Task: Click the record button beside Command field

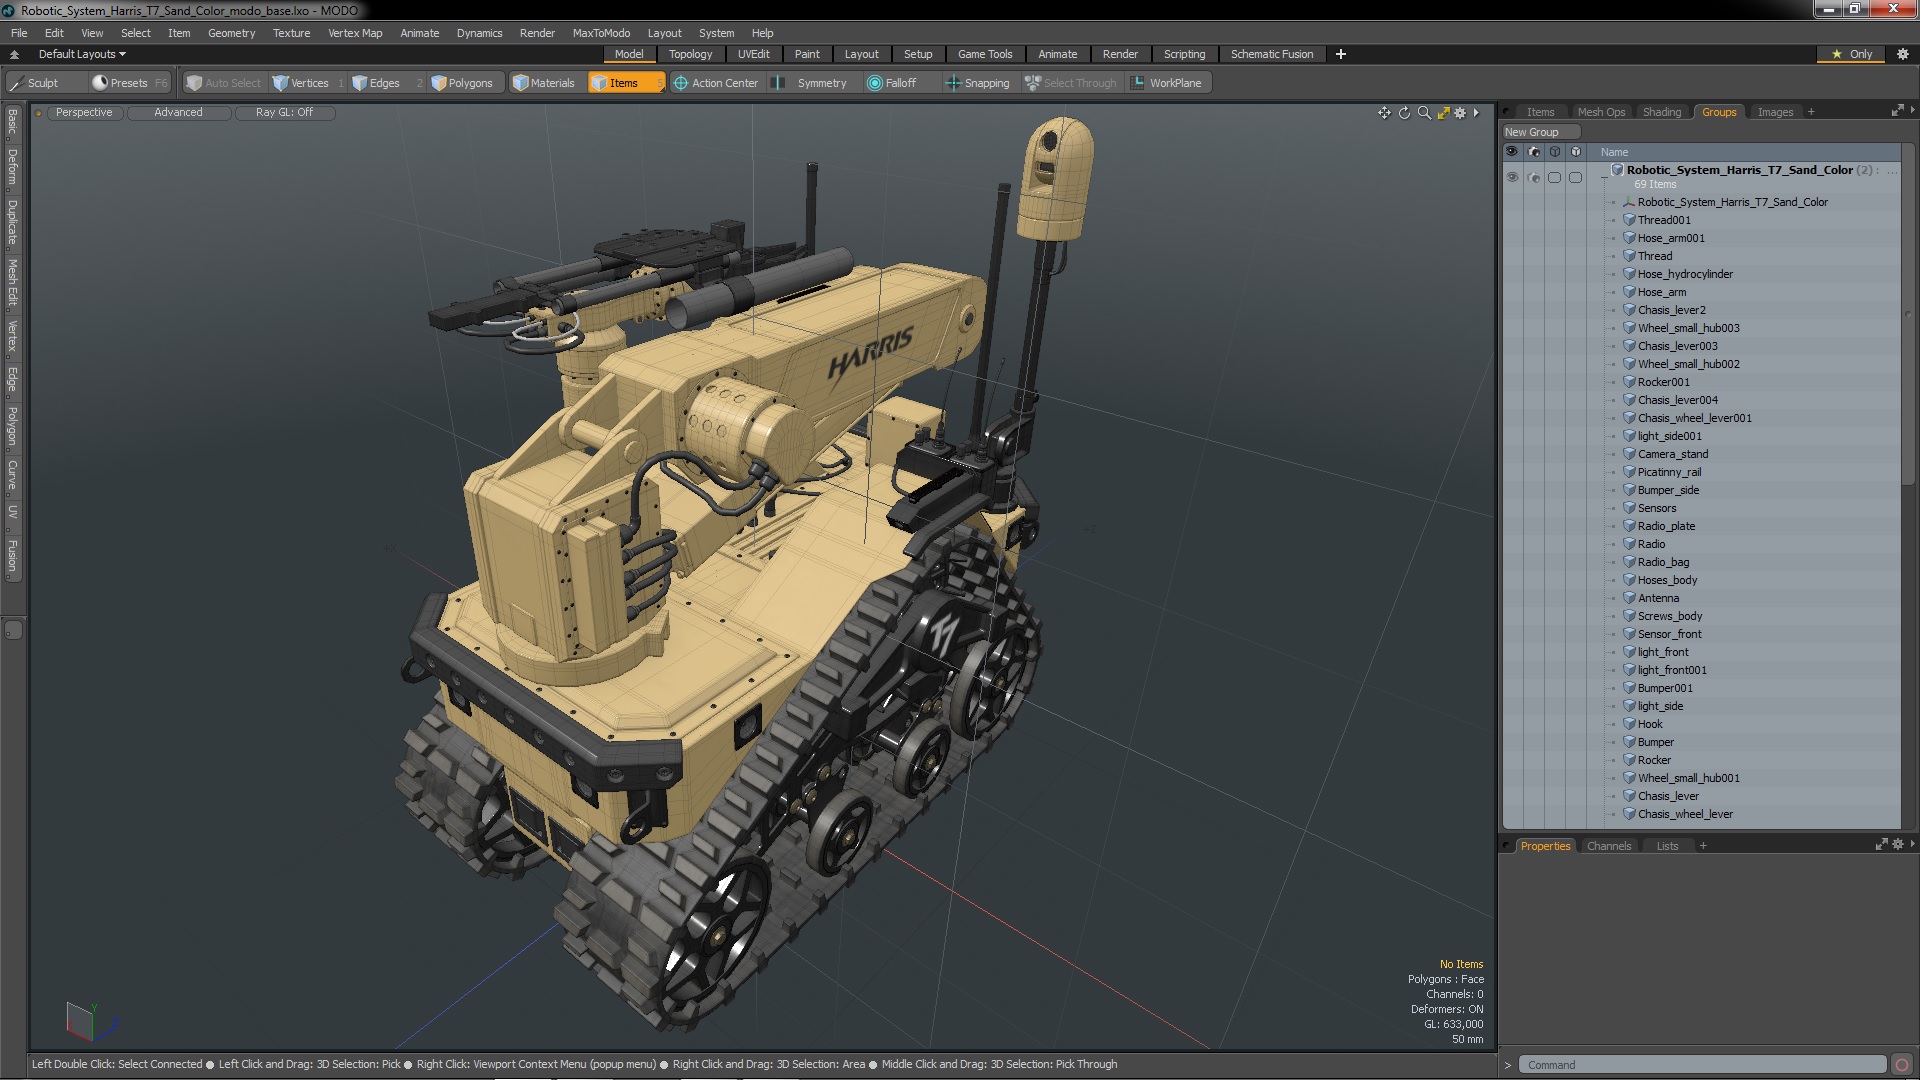Action: [1902, 1065]
